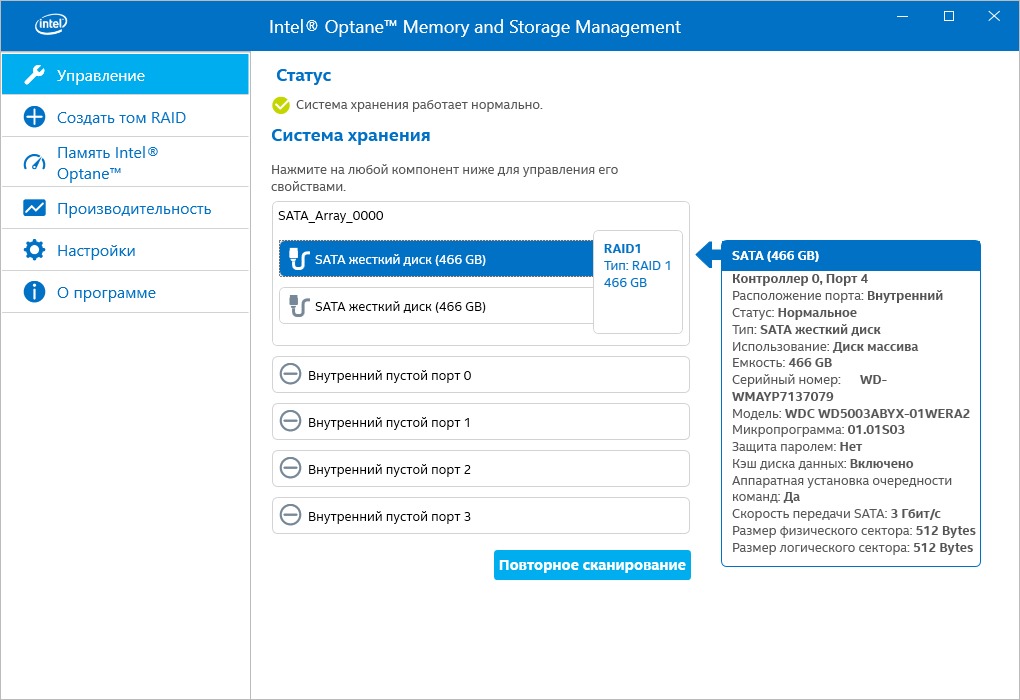Click the Intel logo in the title bar
Screen dimensions: 1020x700
(x=51, y=26)
